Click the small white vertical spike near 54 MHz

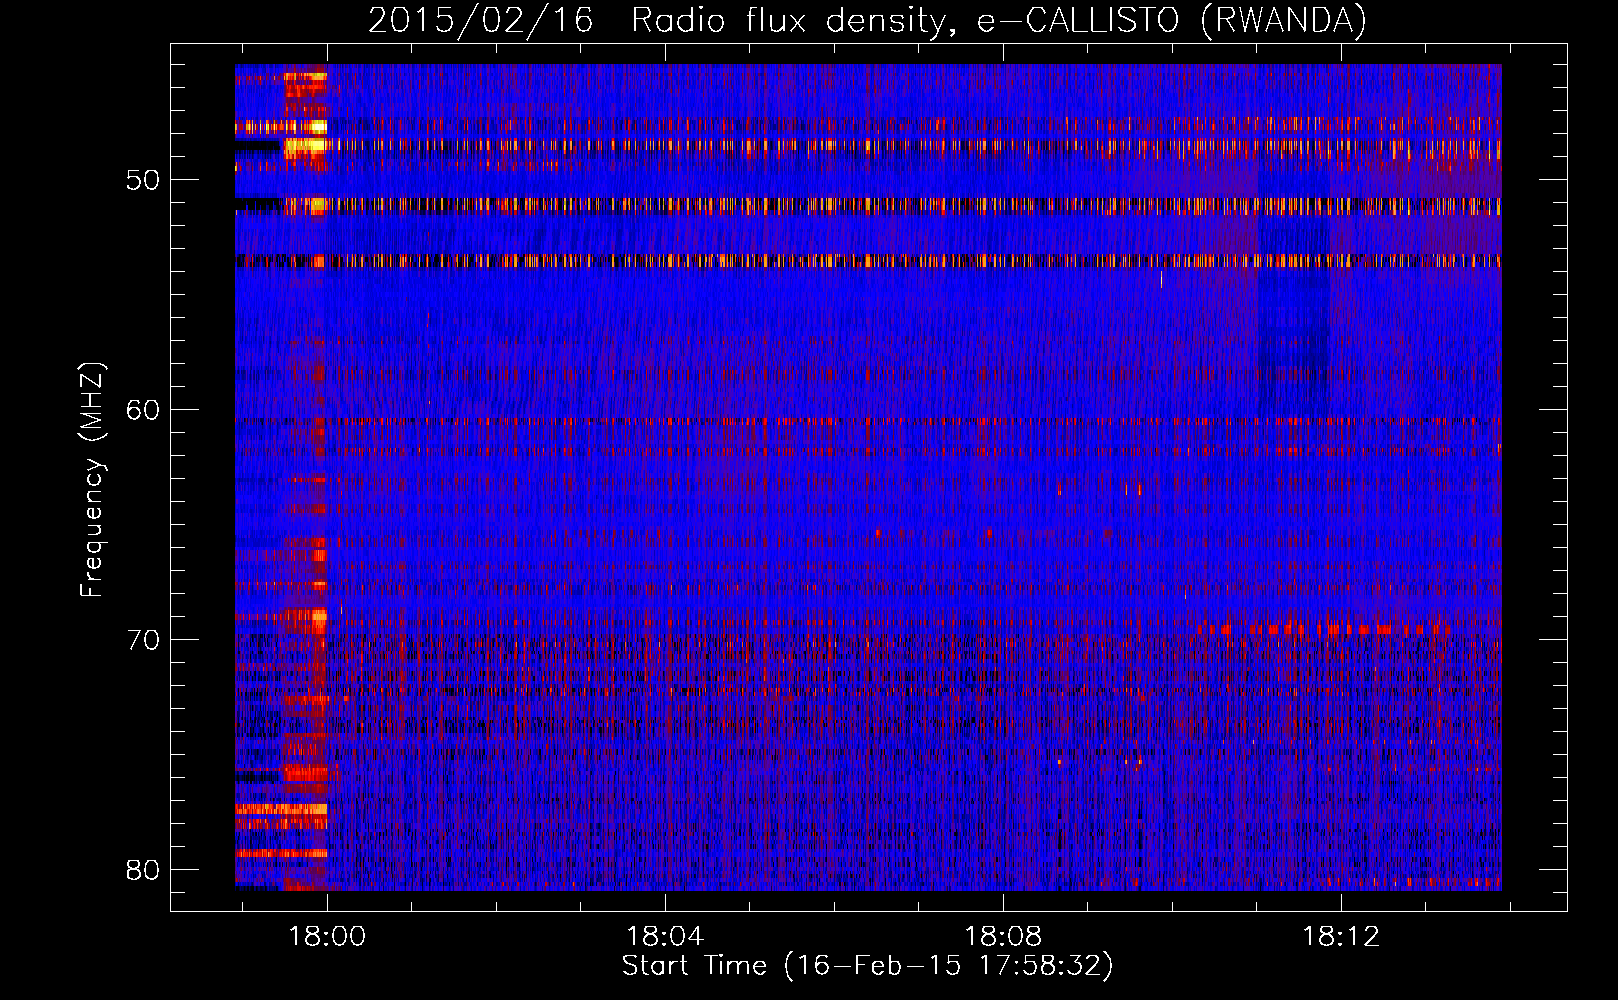click(x=1161, y=279)
